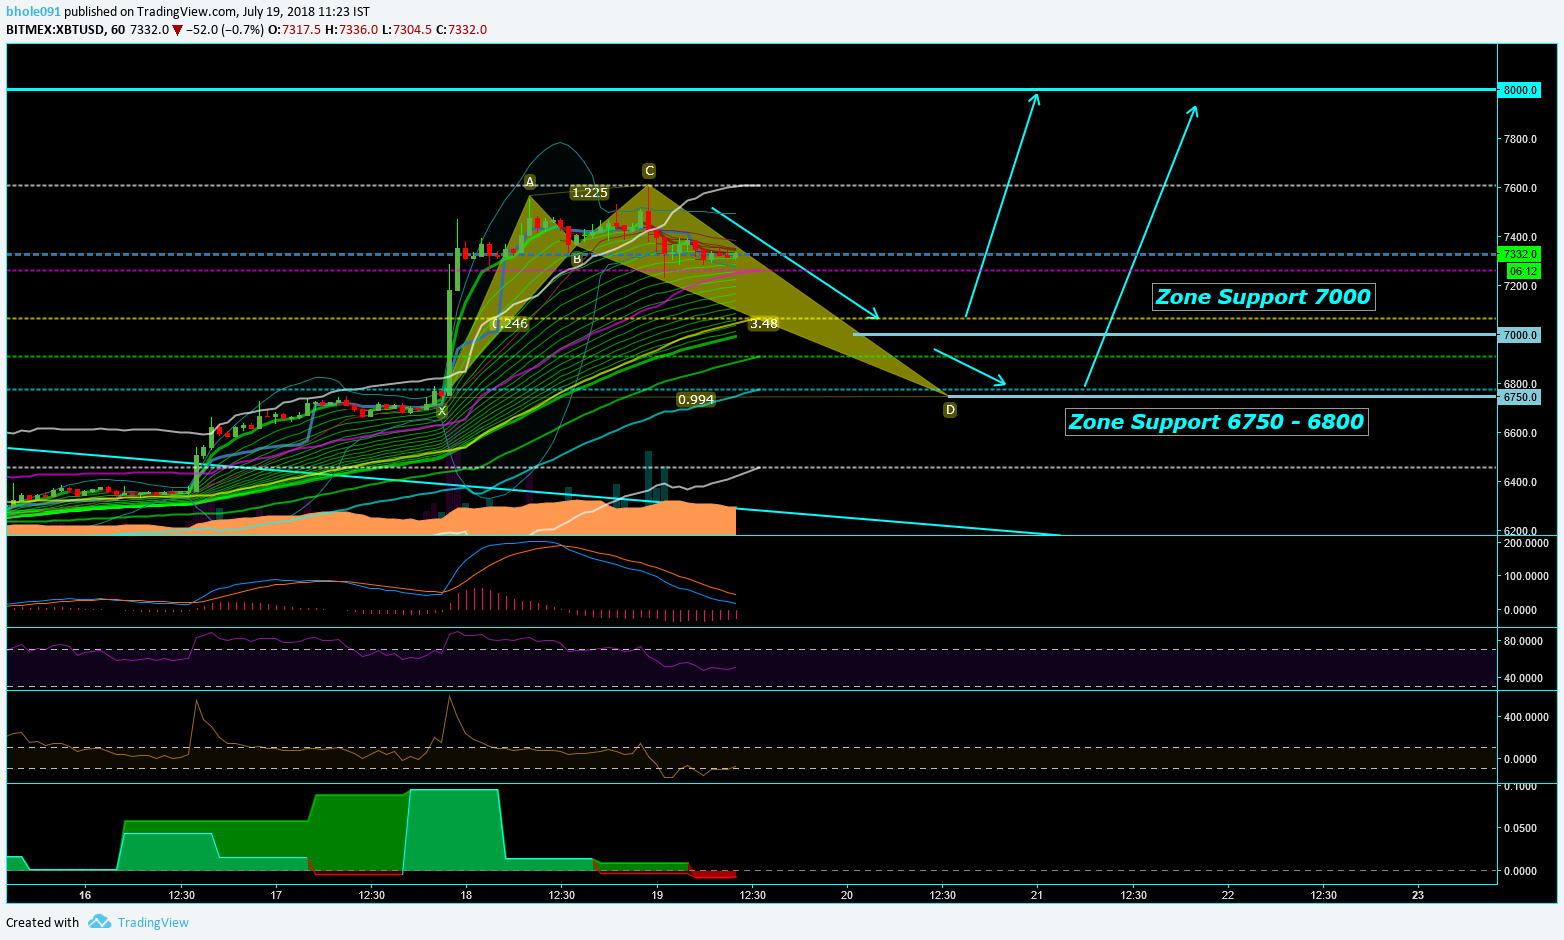Select the 'Zone Support 6750 - 6800' annotation
Viewport: 1564px width, 940px height.
tap(1217, 422)
